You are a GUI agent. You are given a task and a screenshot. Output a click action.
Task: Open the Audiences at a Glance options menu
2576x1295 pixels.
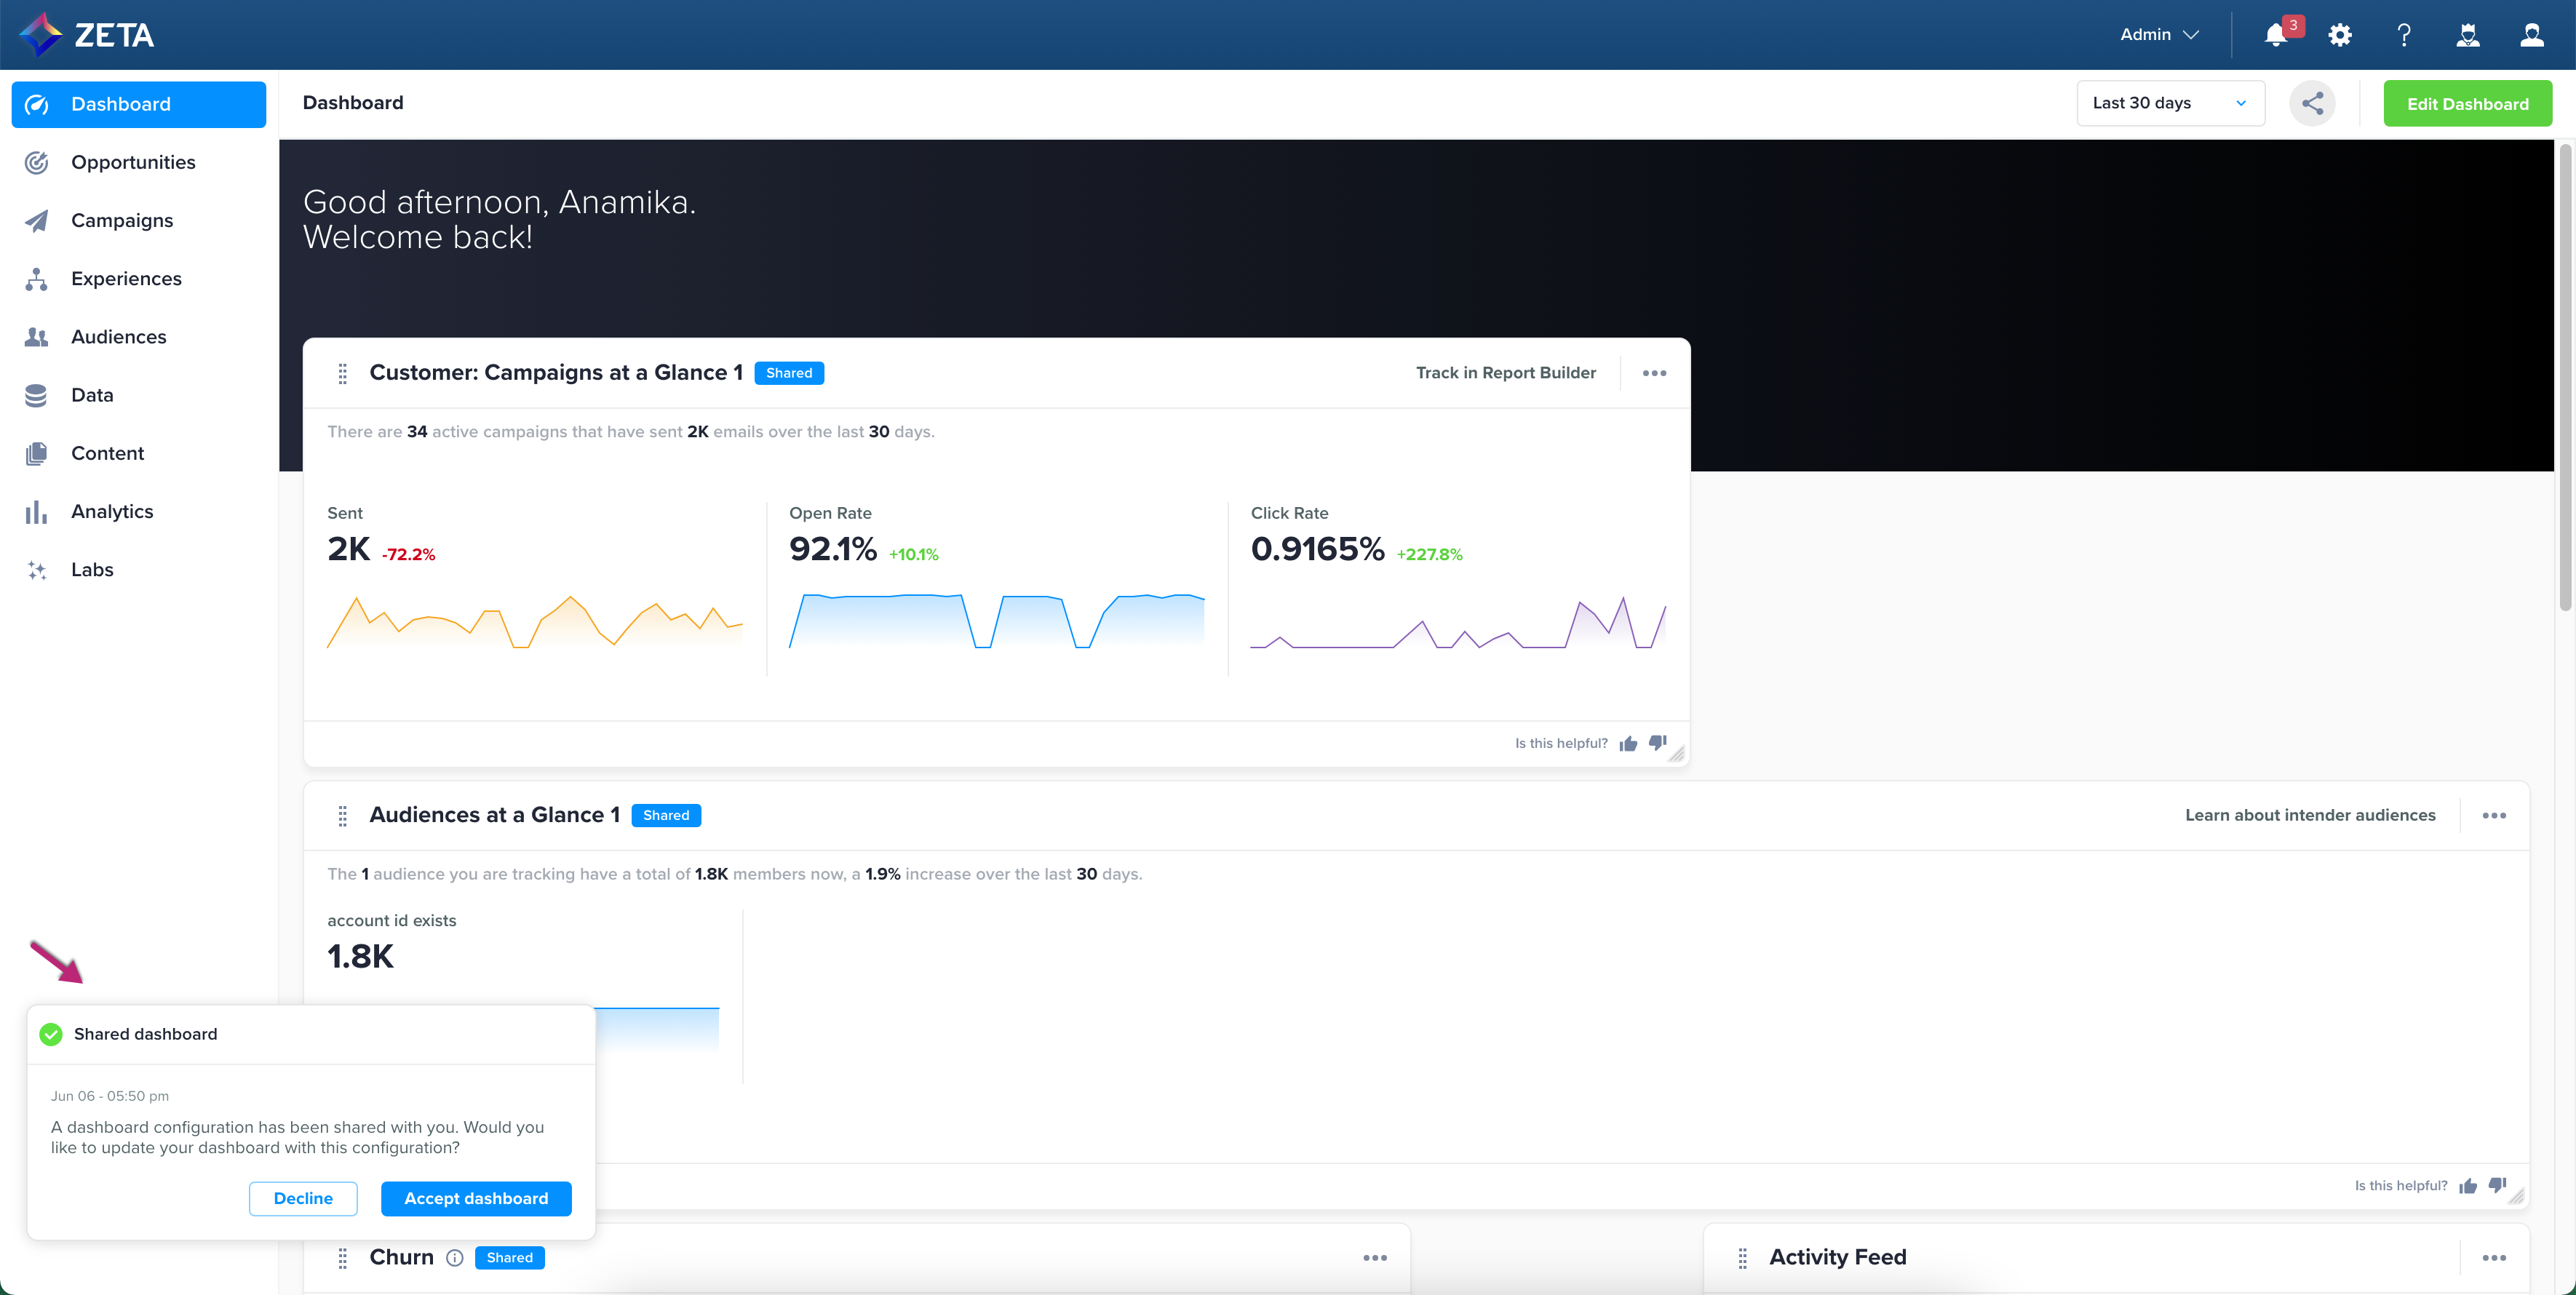click(2495, 815)
